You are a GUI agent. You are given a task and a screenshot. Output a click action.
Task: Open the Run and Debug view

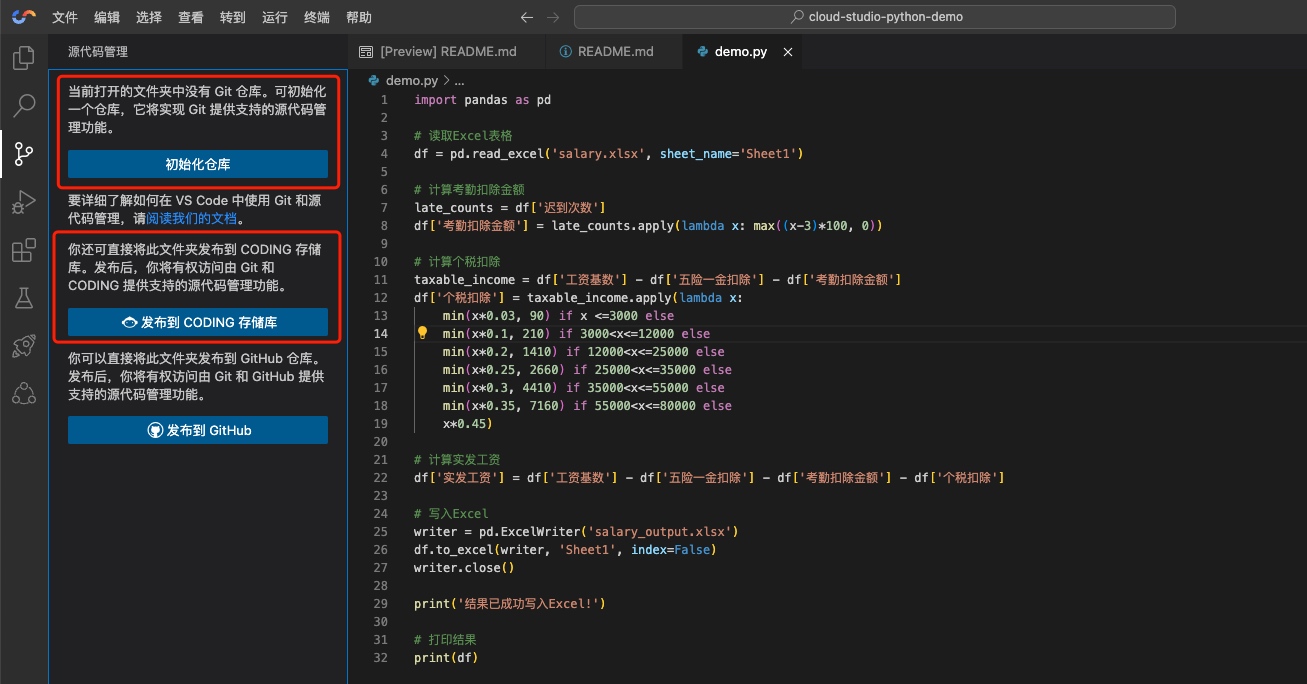tap(23, 203)
